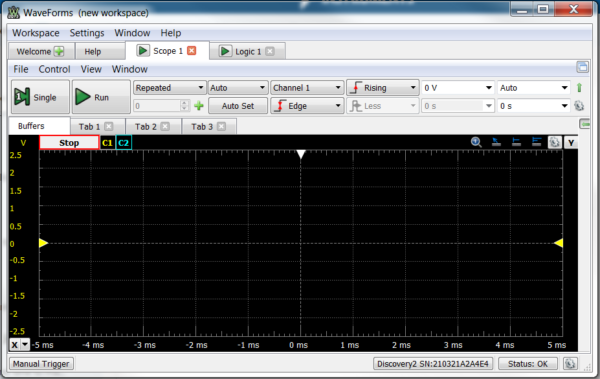Open the Settings menu
The width and height of the screenshot is (600, 379).
click(x=87, y=33)
